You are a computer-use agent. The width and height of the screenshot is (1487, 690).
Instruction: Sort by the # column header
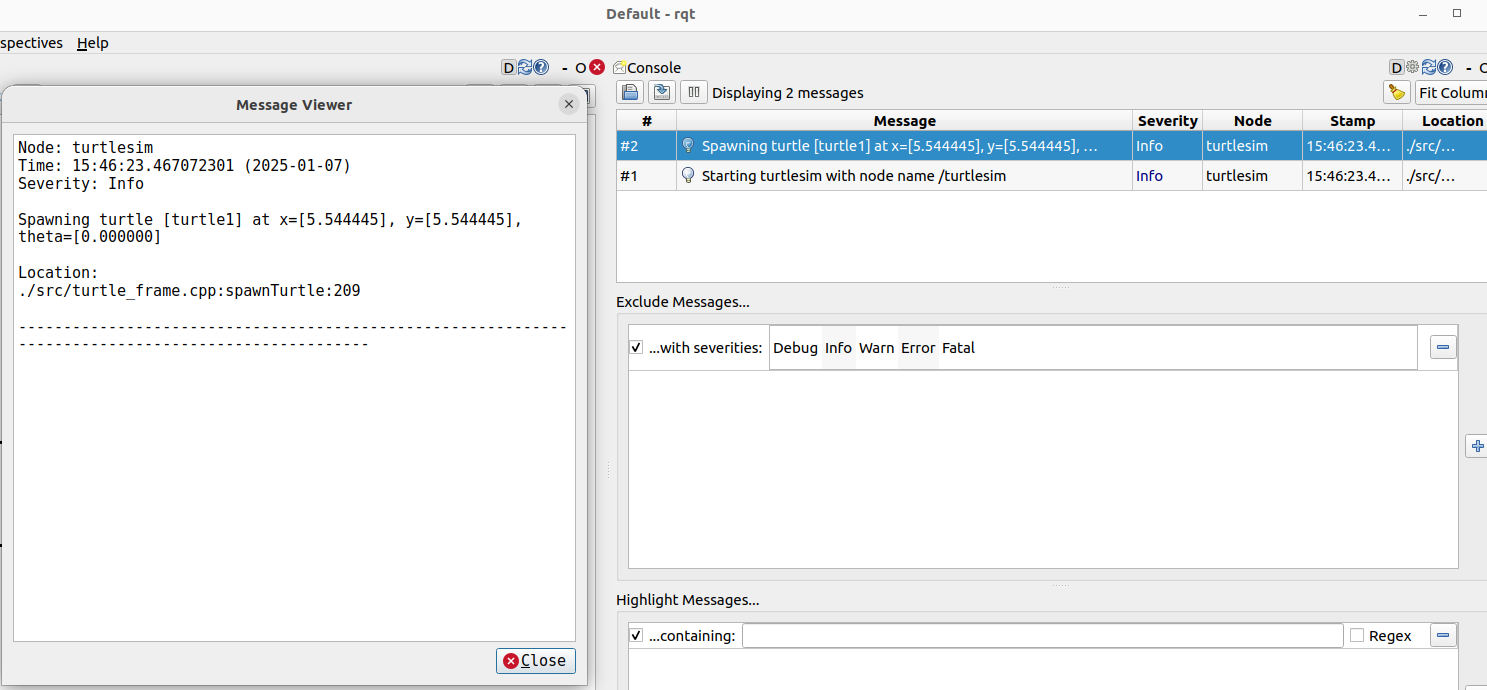pyautogui.click(x=647, y=121)
